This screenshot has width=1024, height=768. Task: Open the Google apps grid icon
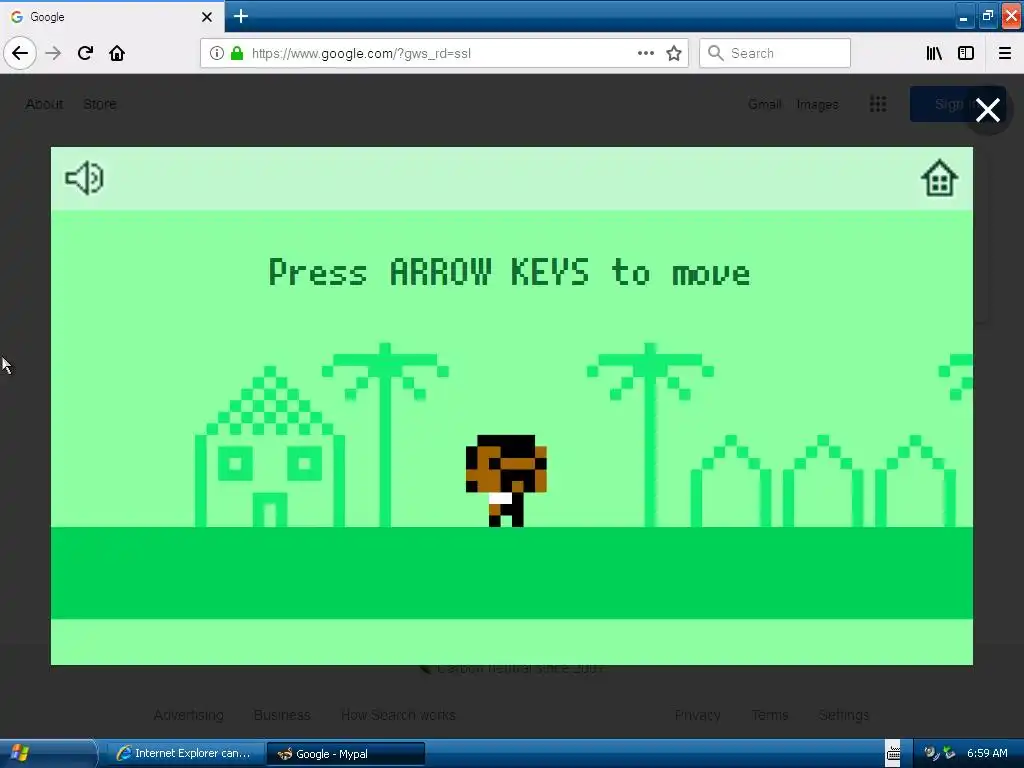tap(878, 104)
